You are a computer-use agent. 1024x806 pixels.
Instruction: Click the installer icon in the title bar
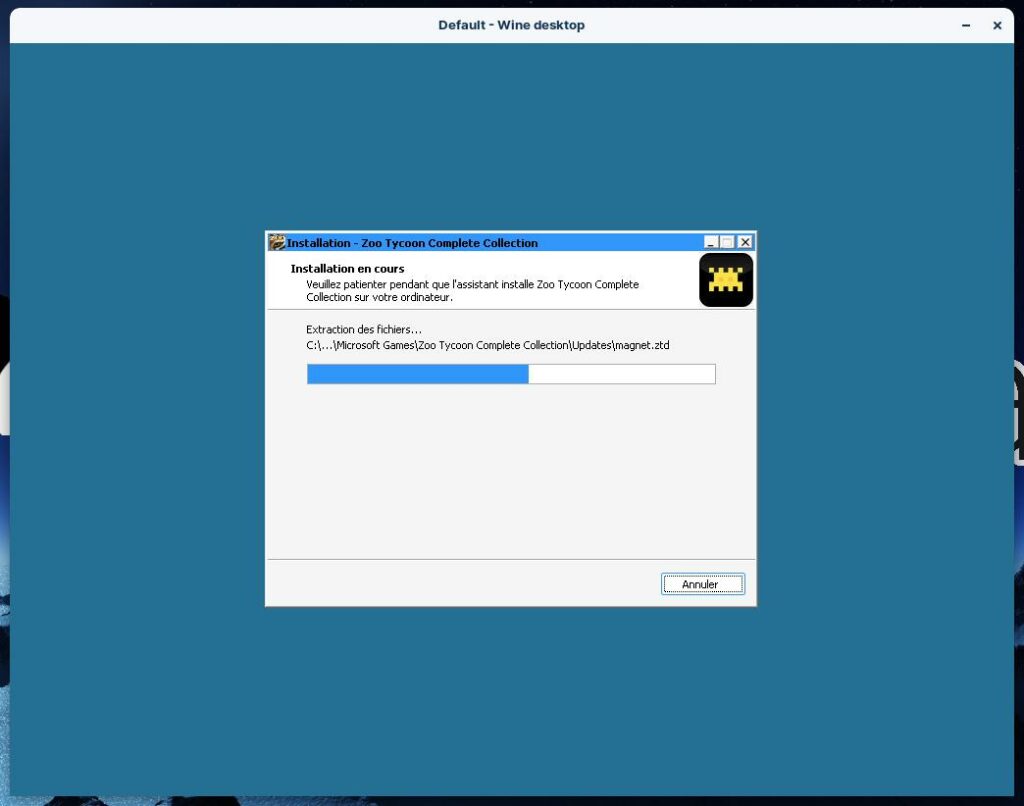click(276, 242)
